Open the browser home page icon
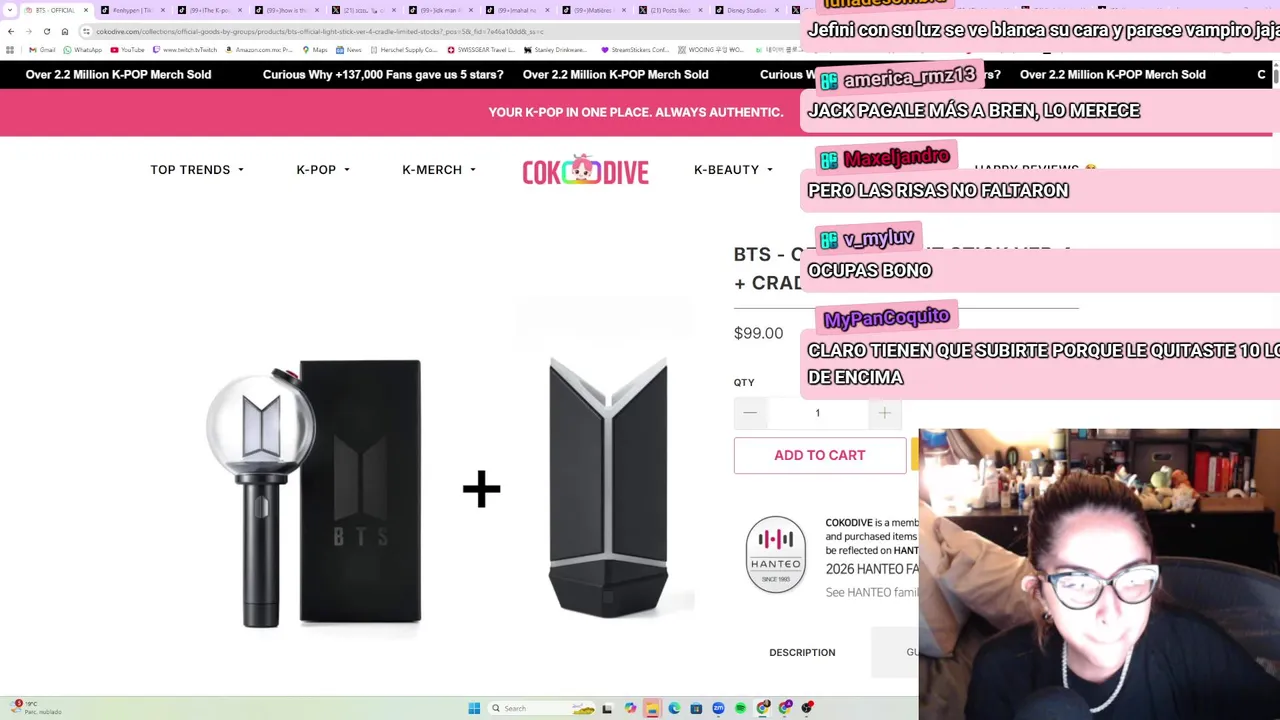Screen dimensions: 1280x720 [65, 31]
